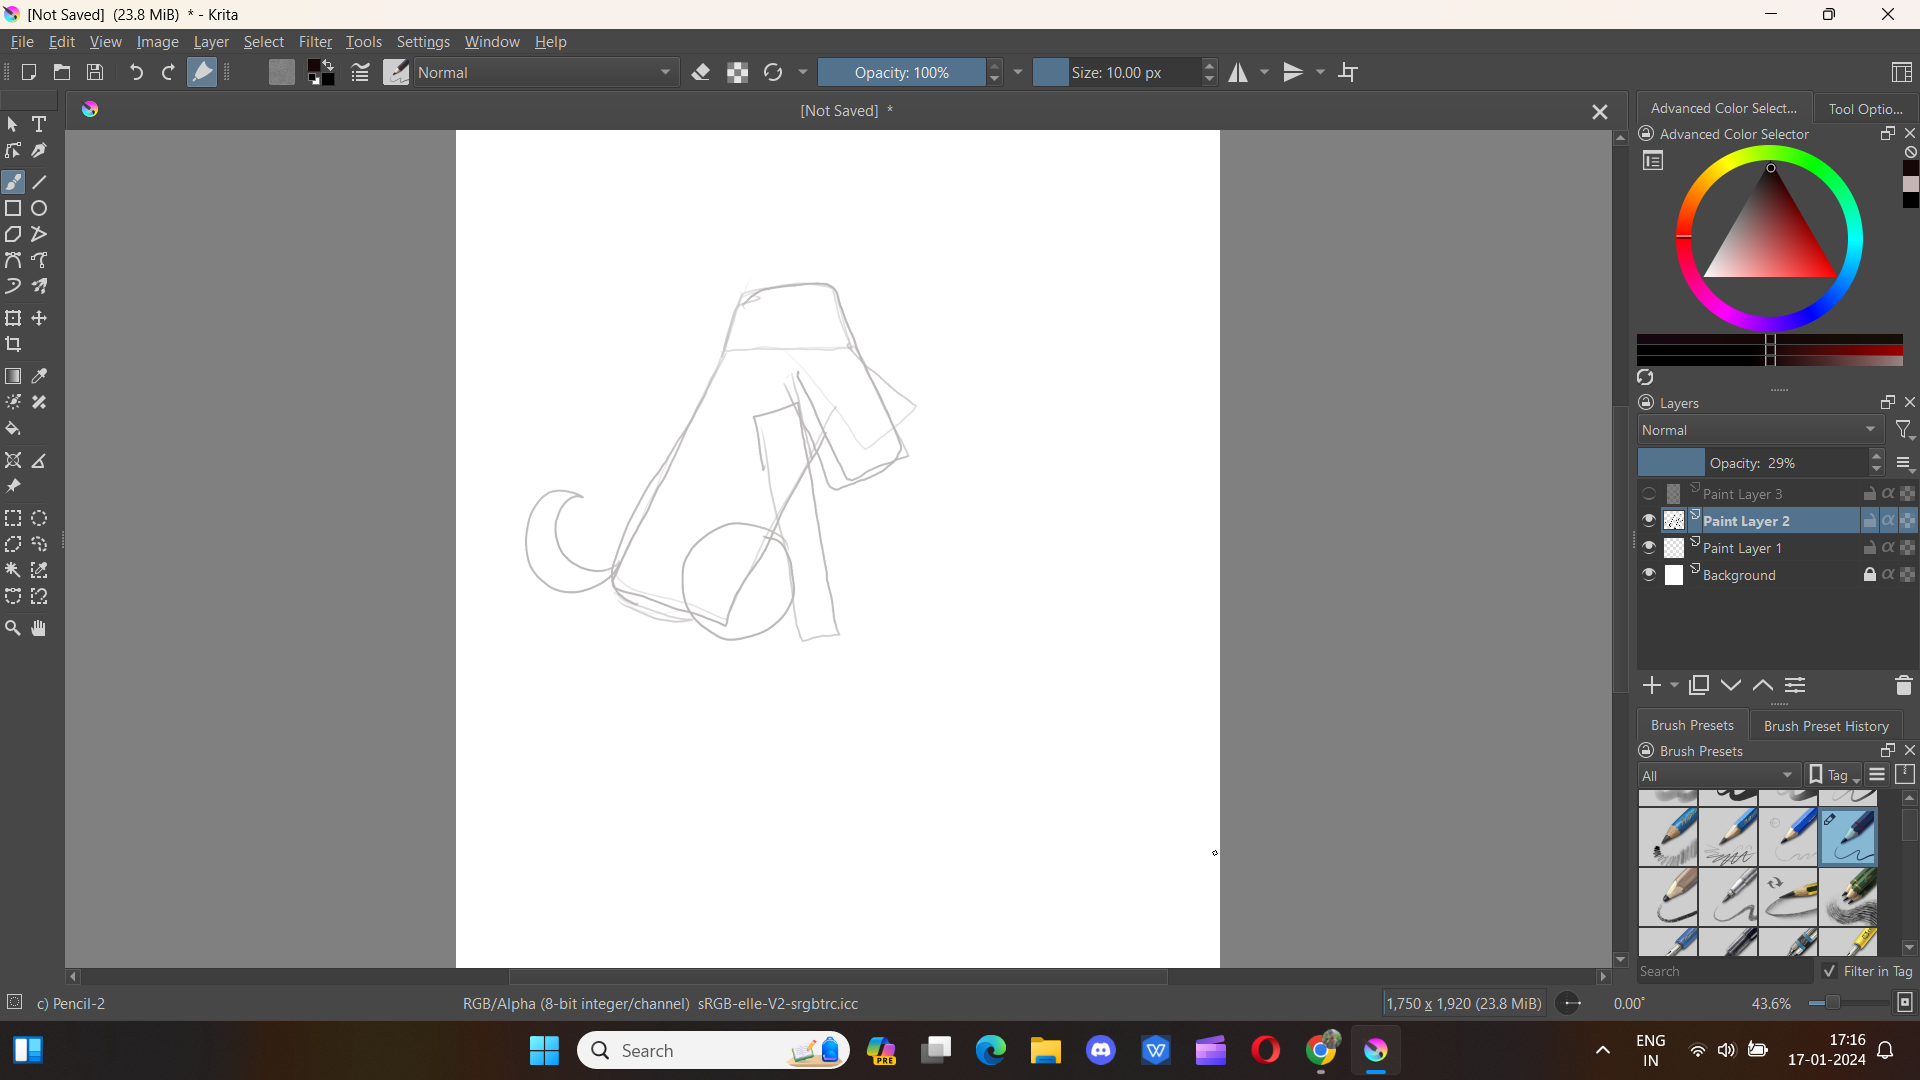The height and width of the screenshot is (1080, 1920).
Task: Select the Zoom tool
Action: [x=13, y=628]
